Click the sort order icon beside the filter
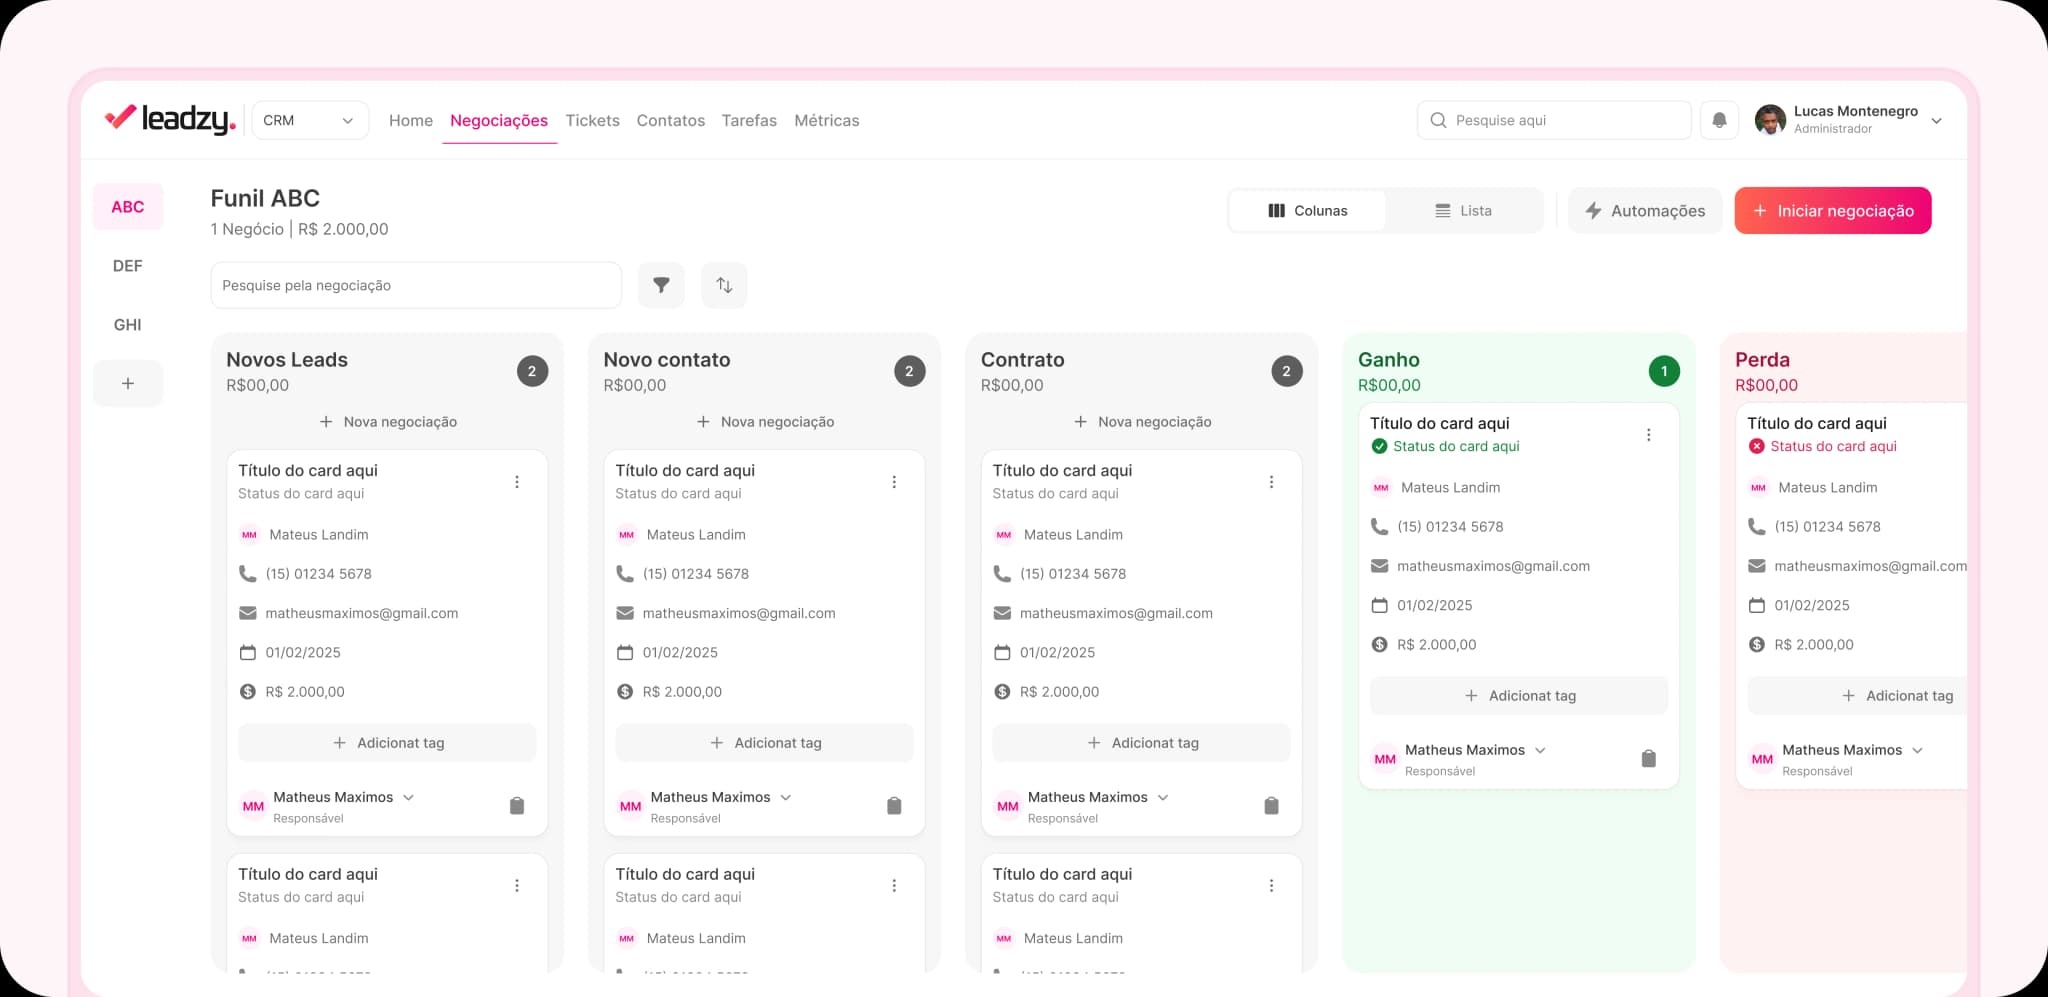This screenshot has height=997, width=2048. 723,285
